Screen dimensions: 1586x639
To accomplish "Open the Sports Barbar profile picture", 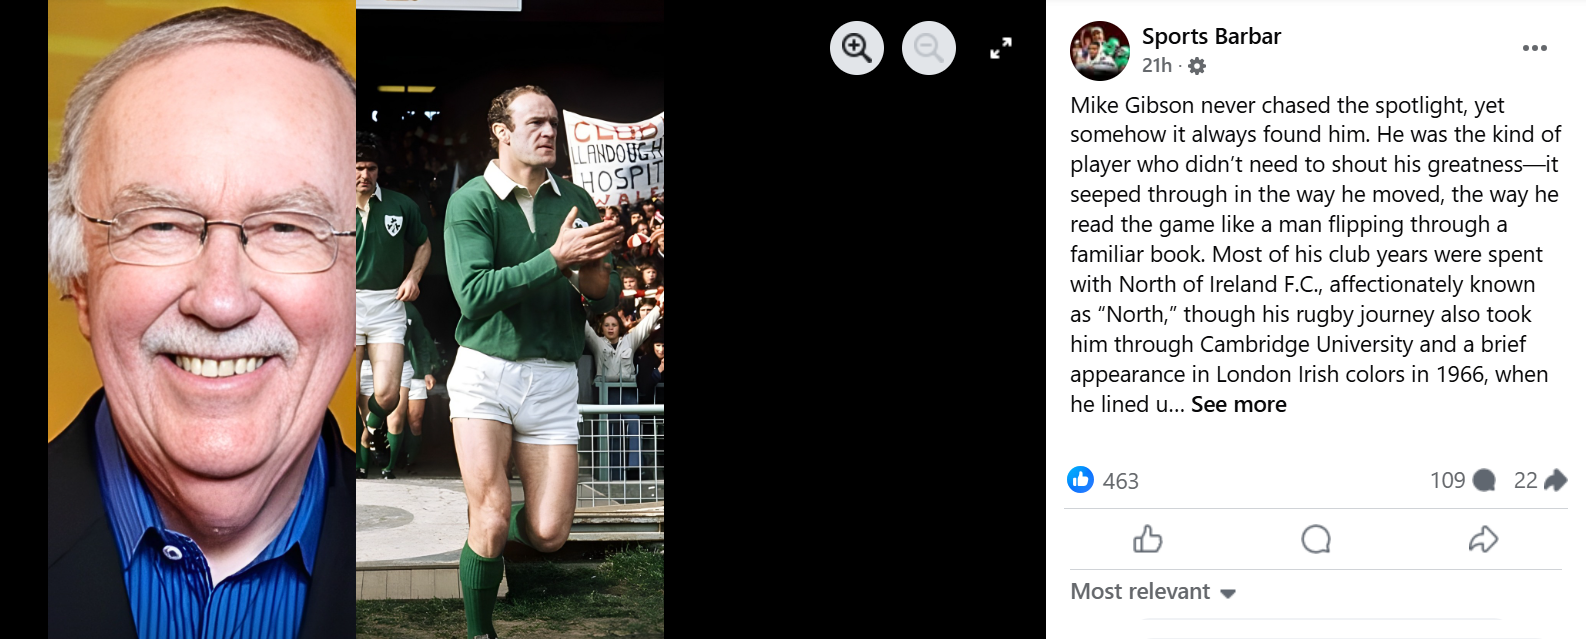I will point(1099,50).
